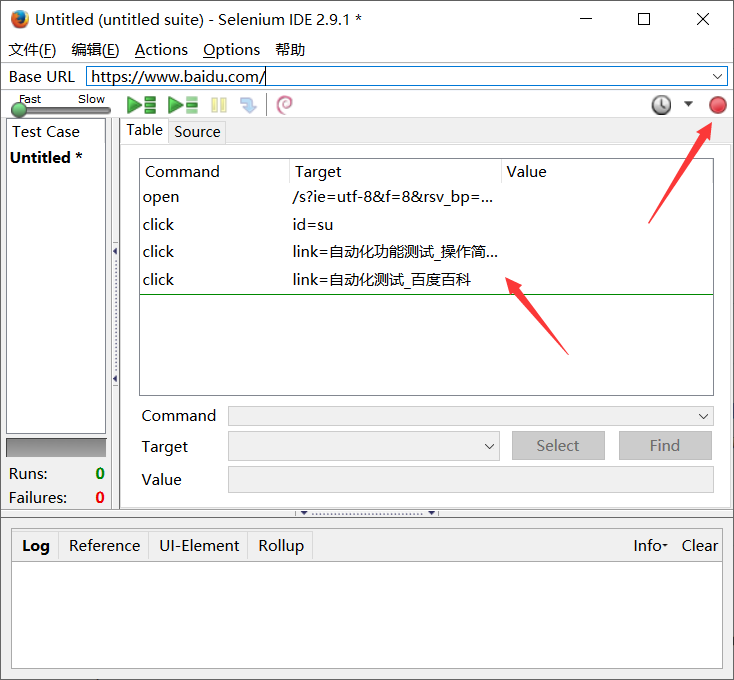The image size is (734, 680).
Task: Expand the scheduler dropdown arrow
Action: [688, 104]
